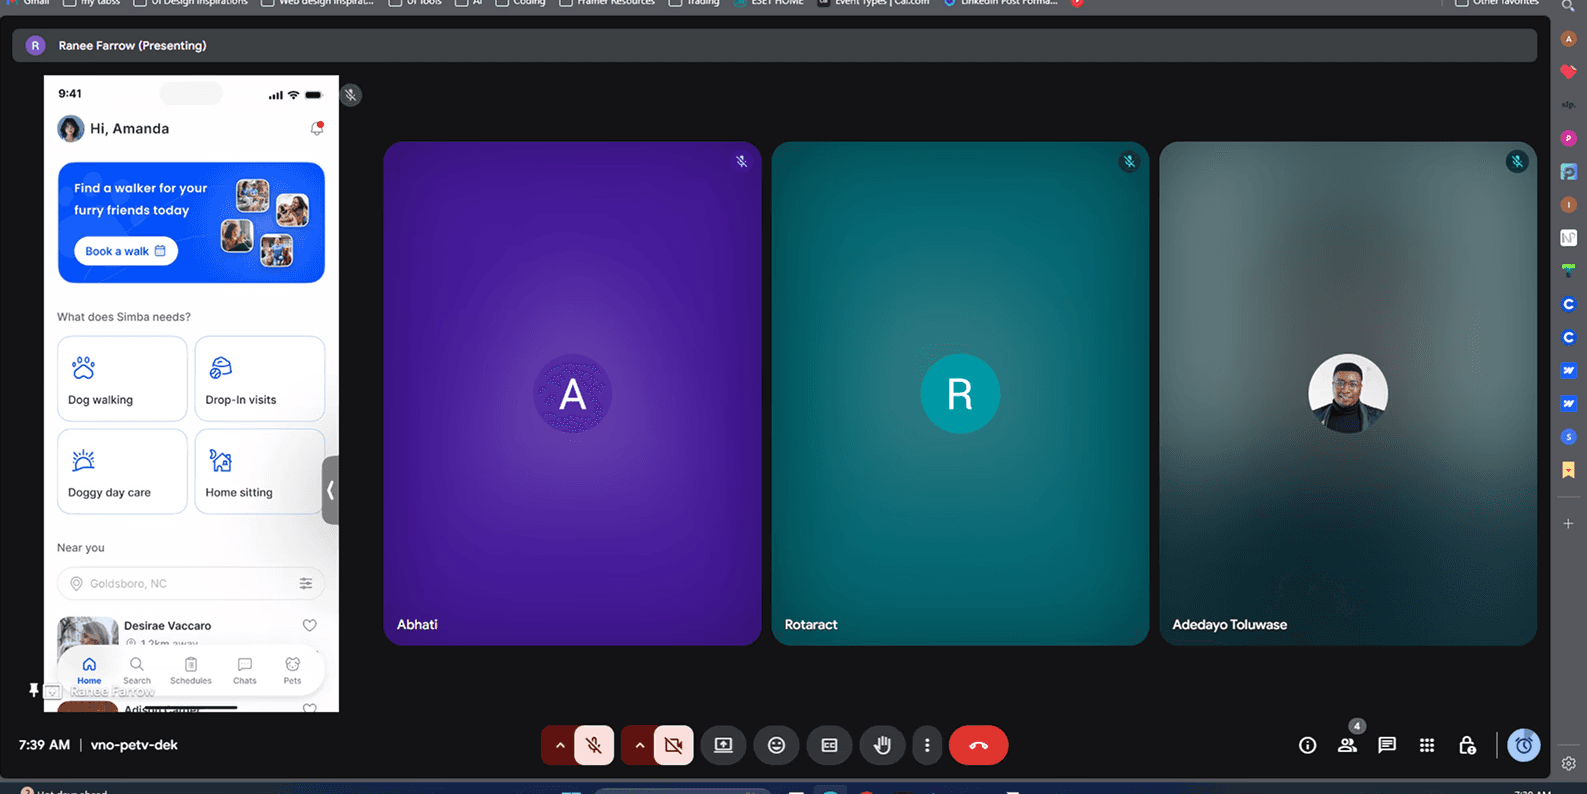Screen dimensions: 1587x794
Task: Collapse presentation with side arrow handle
Action: coord(330,490)
